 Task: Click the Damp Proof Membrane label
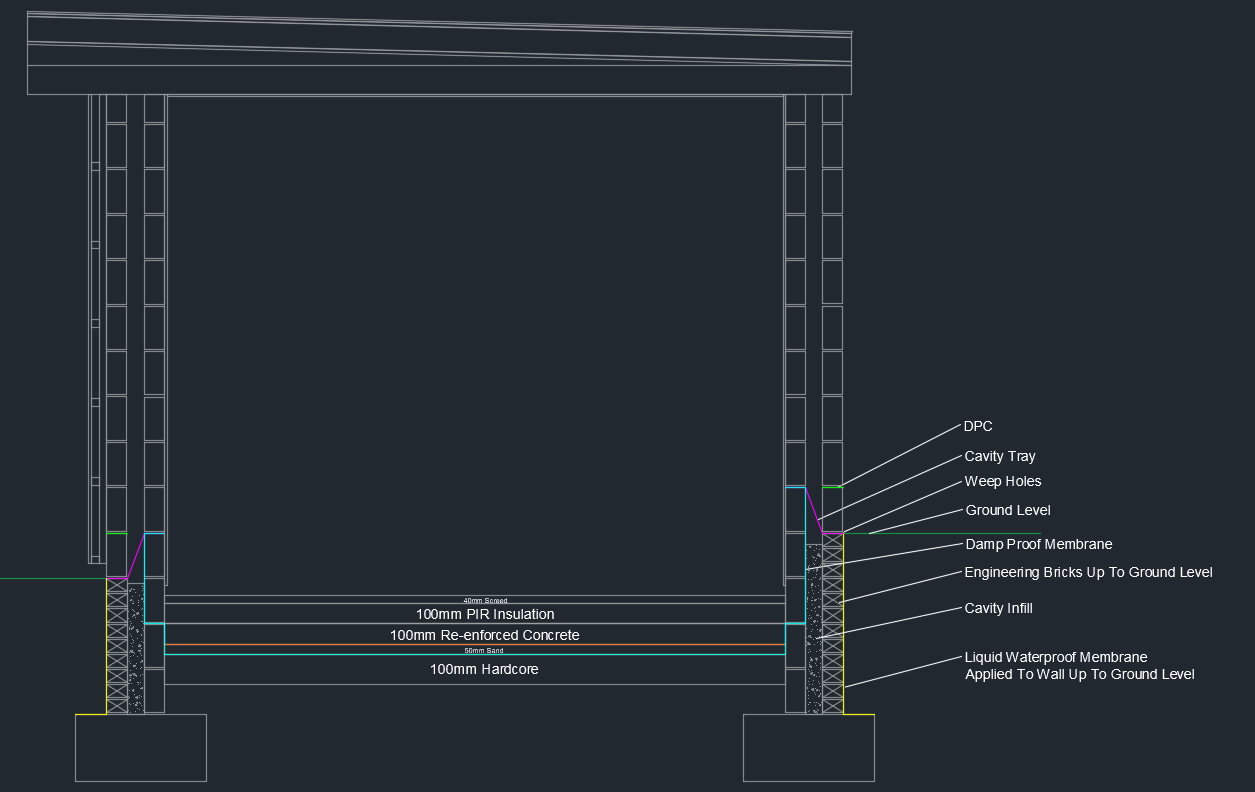pos(1038,544)
